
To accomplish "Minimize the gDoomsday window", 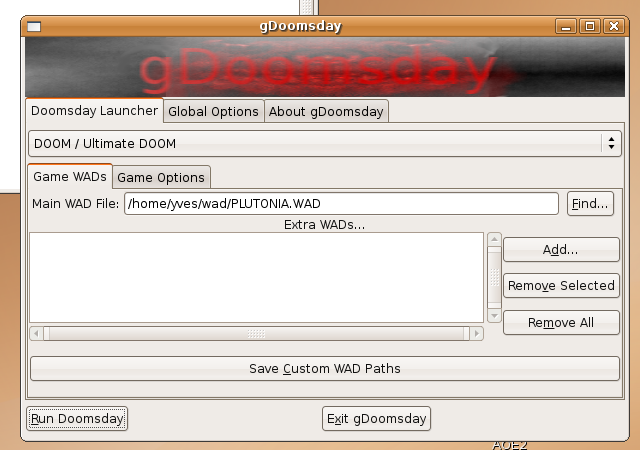I will coord(566,27).
